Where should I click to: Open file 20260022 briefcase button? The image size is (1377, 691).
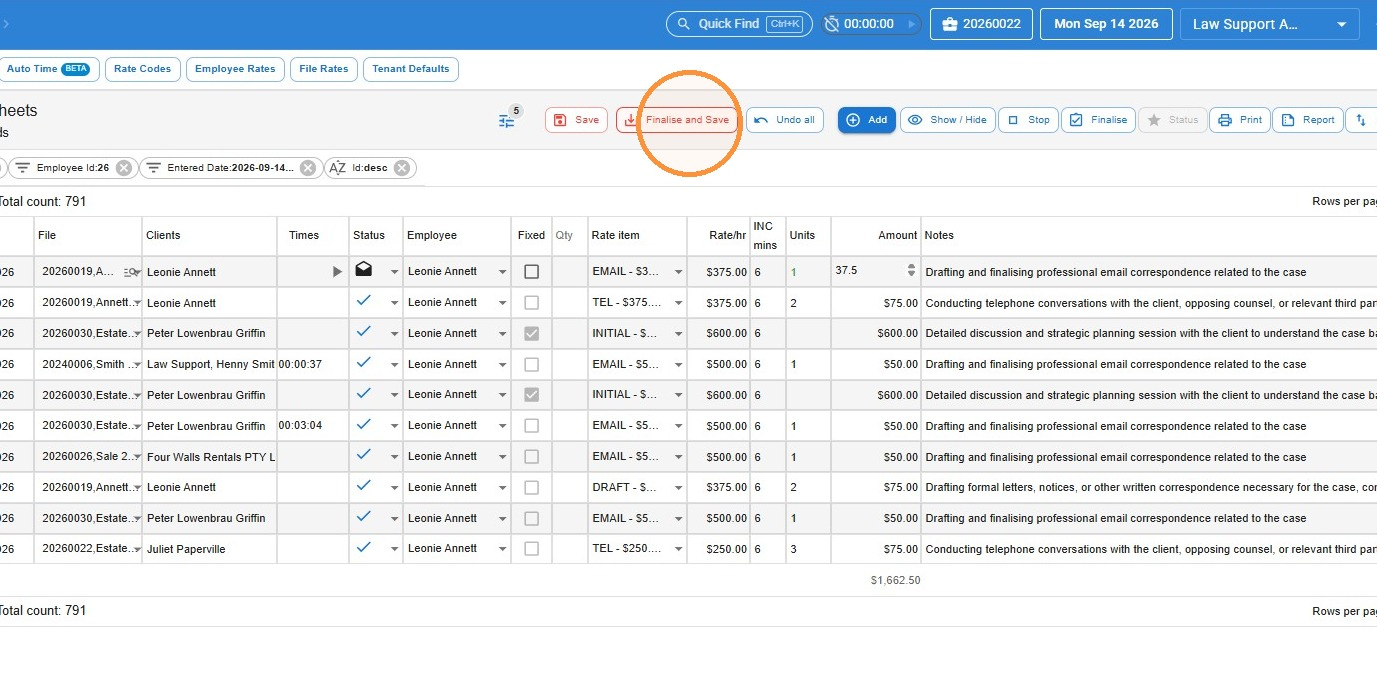pyautogui.click(x=980, y=24)
